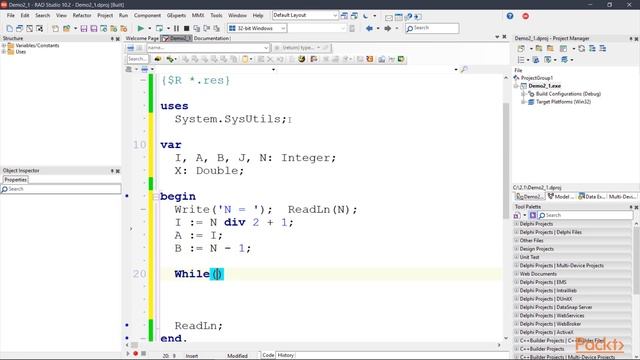The image size is (640, 360).
Task: Open the File menu
Action: (11, 16)
